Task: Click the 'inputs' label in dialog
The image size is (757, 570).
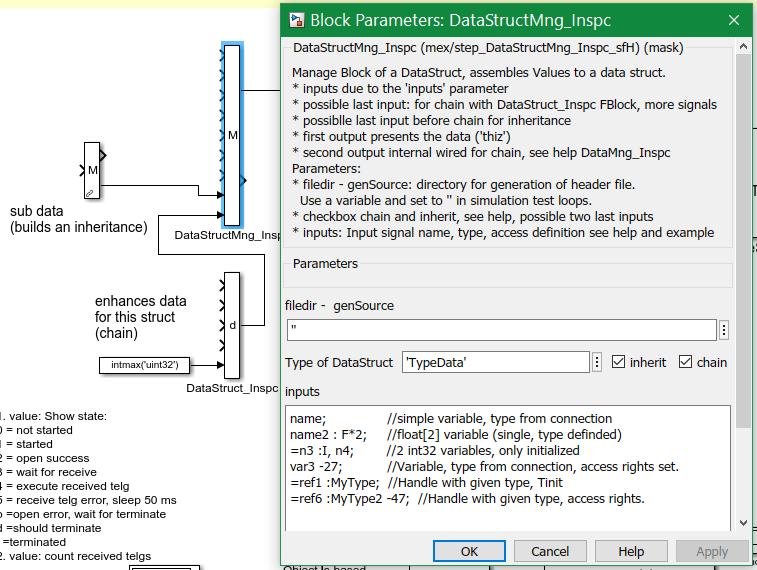Action: pyautogui.click(x=302, y=391)
